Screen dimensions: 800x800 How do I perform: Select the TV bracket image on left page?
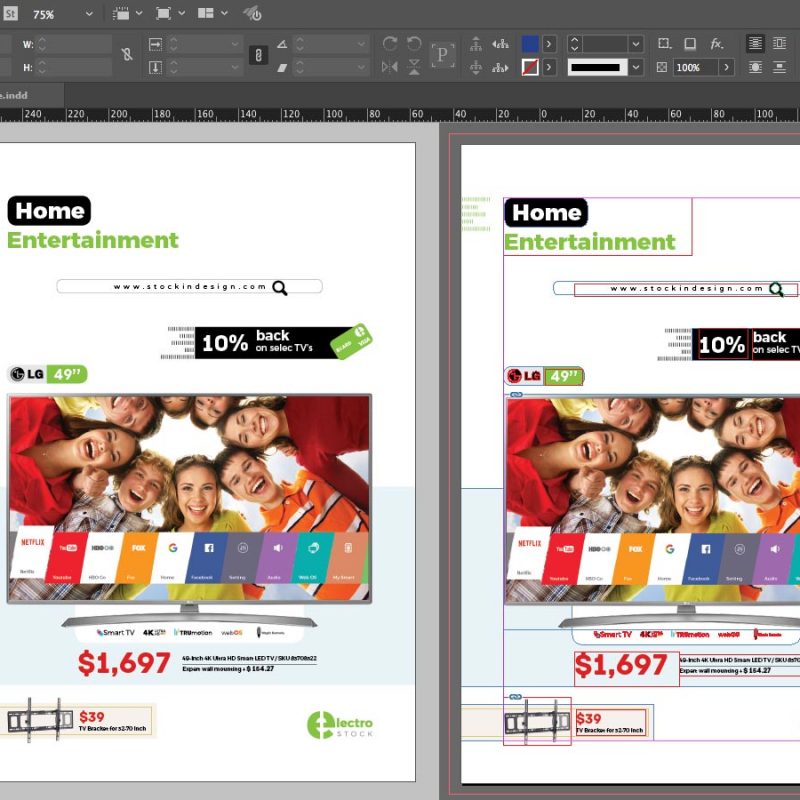coord(39,719)
